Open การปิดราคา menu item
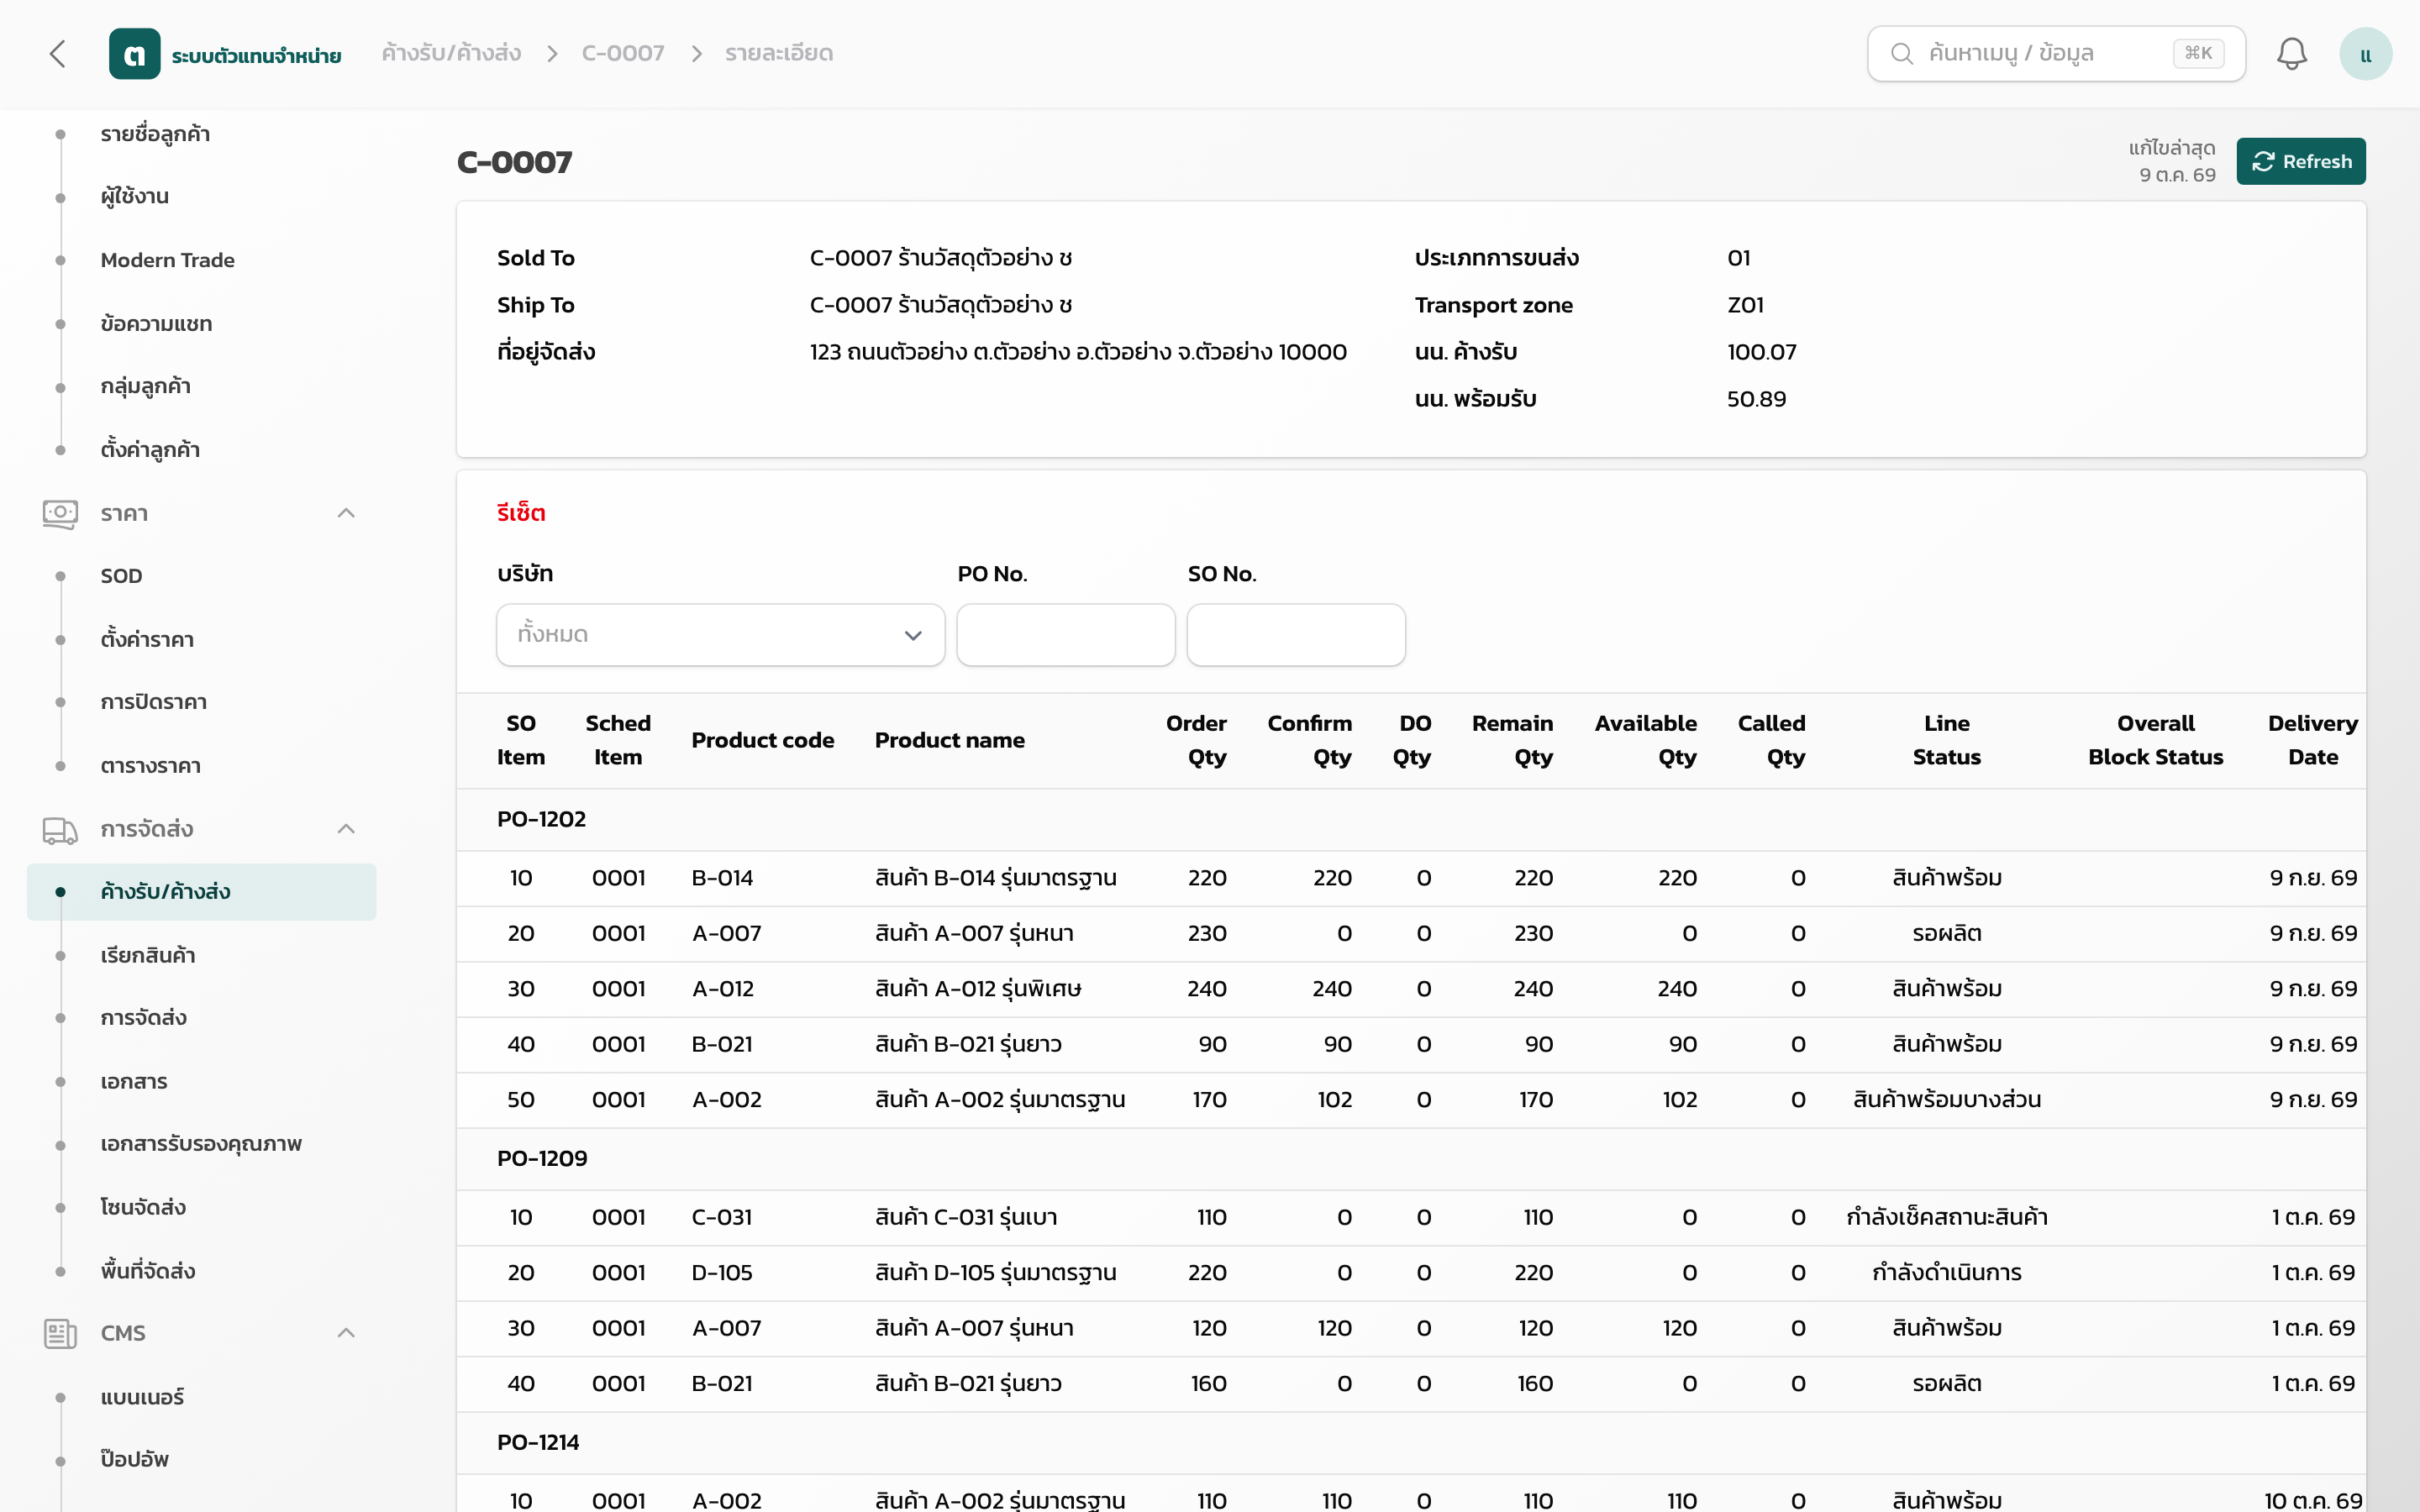This screenshot has width=2420, height=1512. (x=154, y=702)
